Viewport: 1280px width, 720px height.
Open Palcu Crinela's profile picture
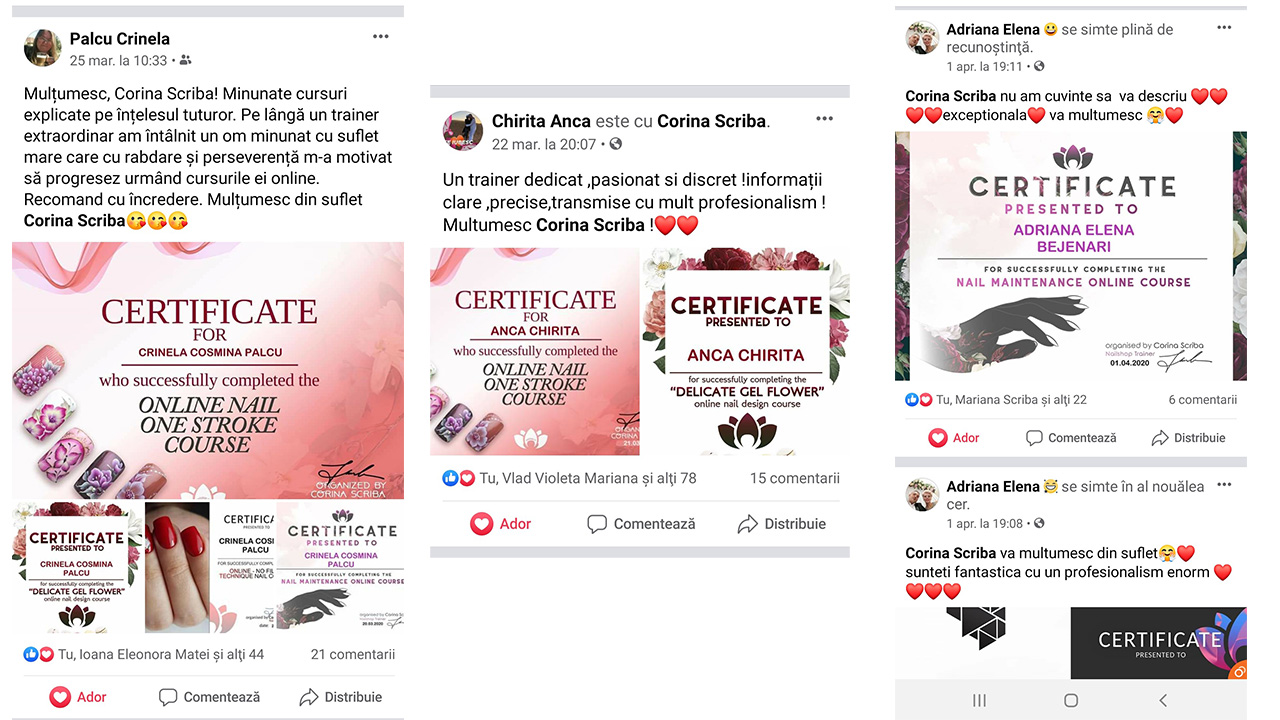click(x=42, y=47)
